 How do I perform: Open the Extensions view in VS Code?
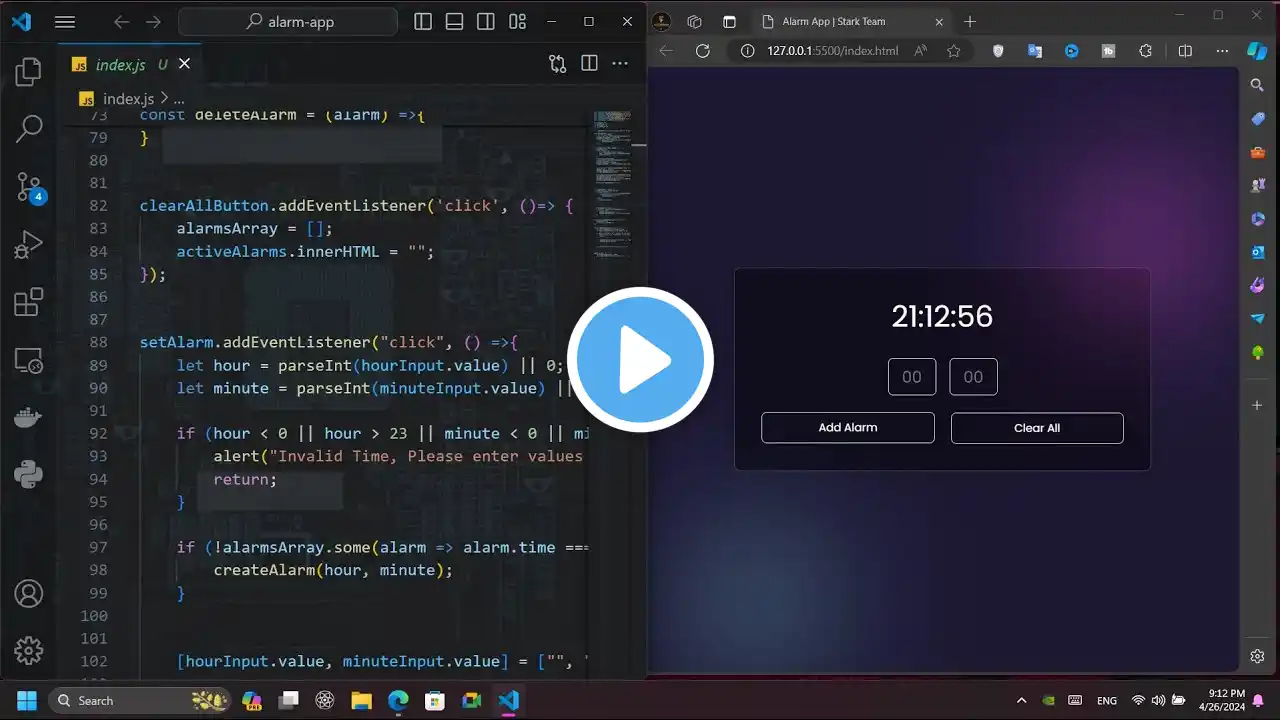click(x=29, y=301)
